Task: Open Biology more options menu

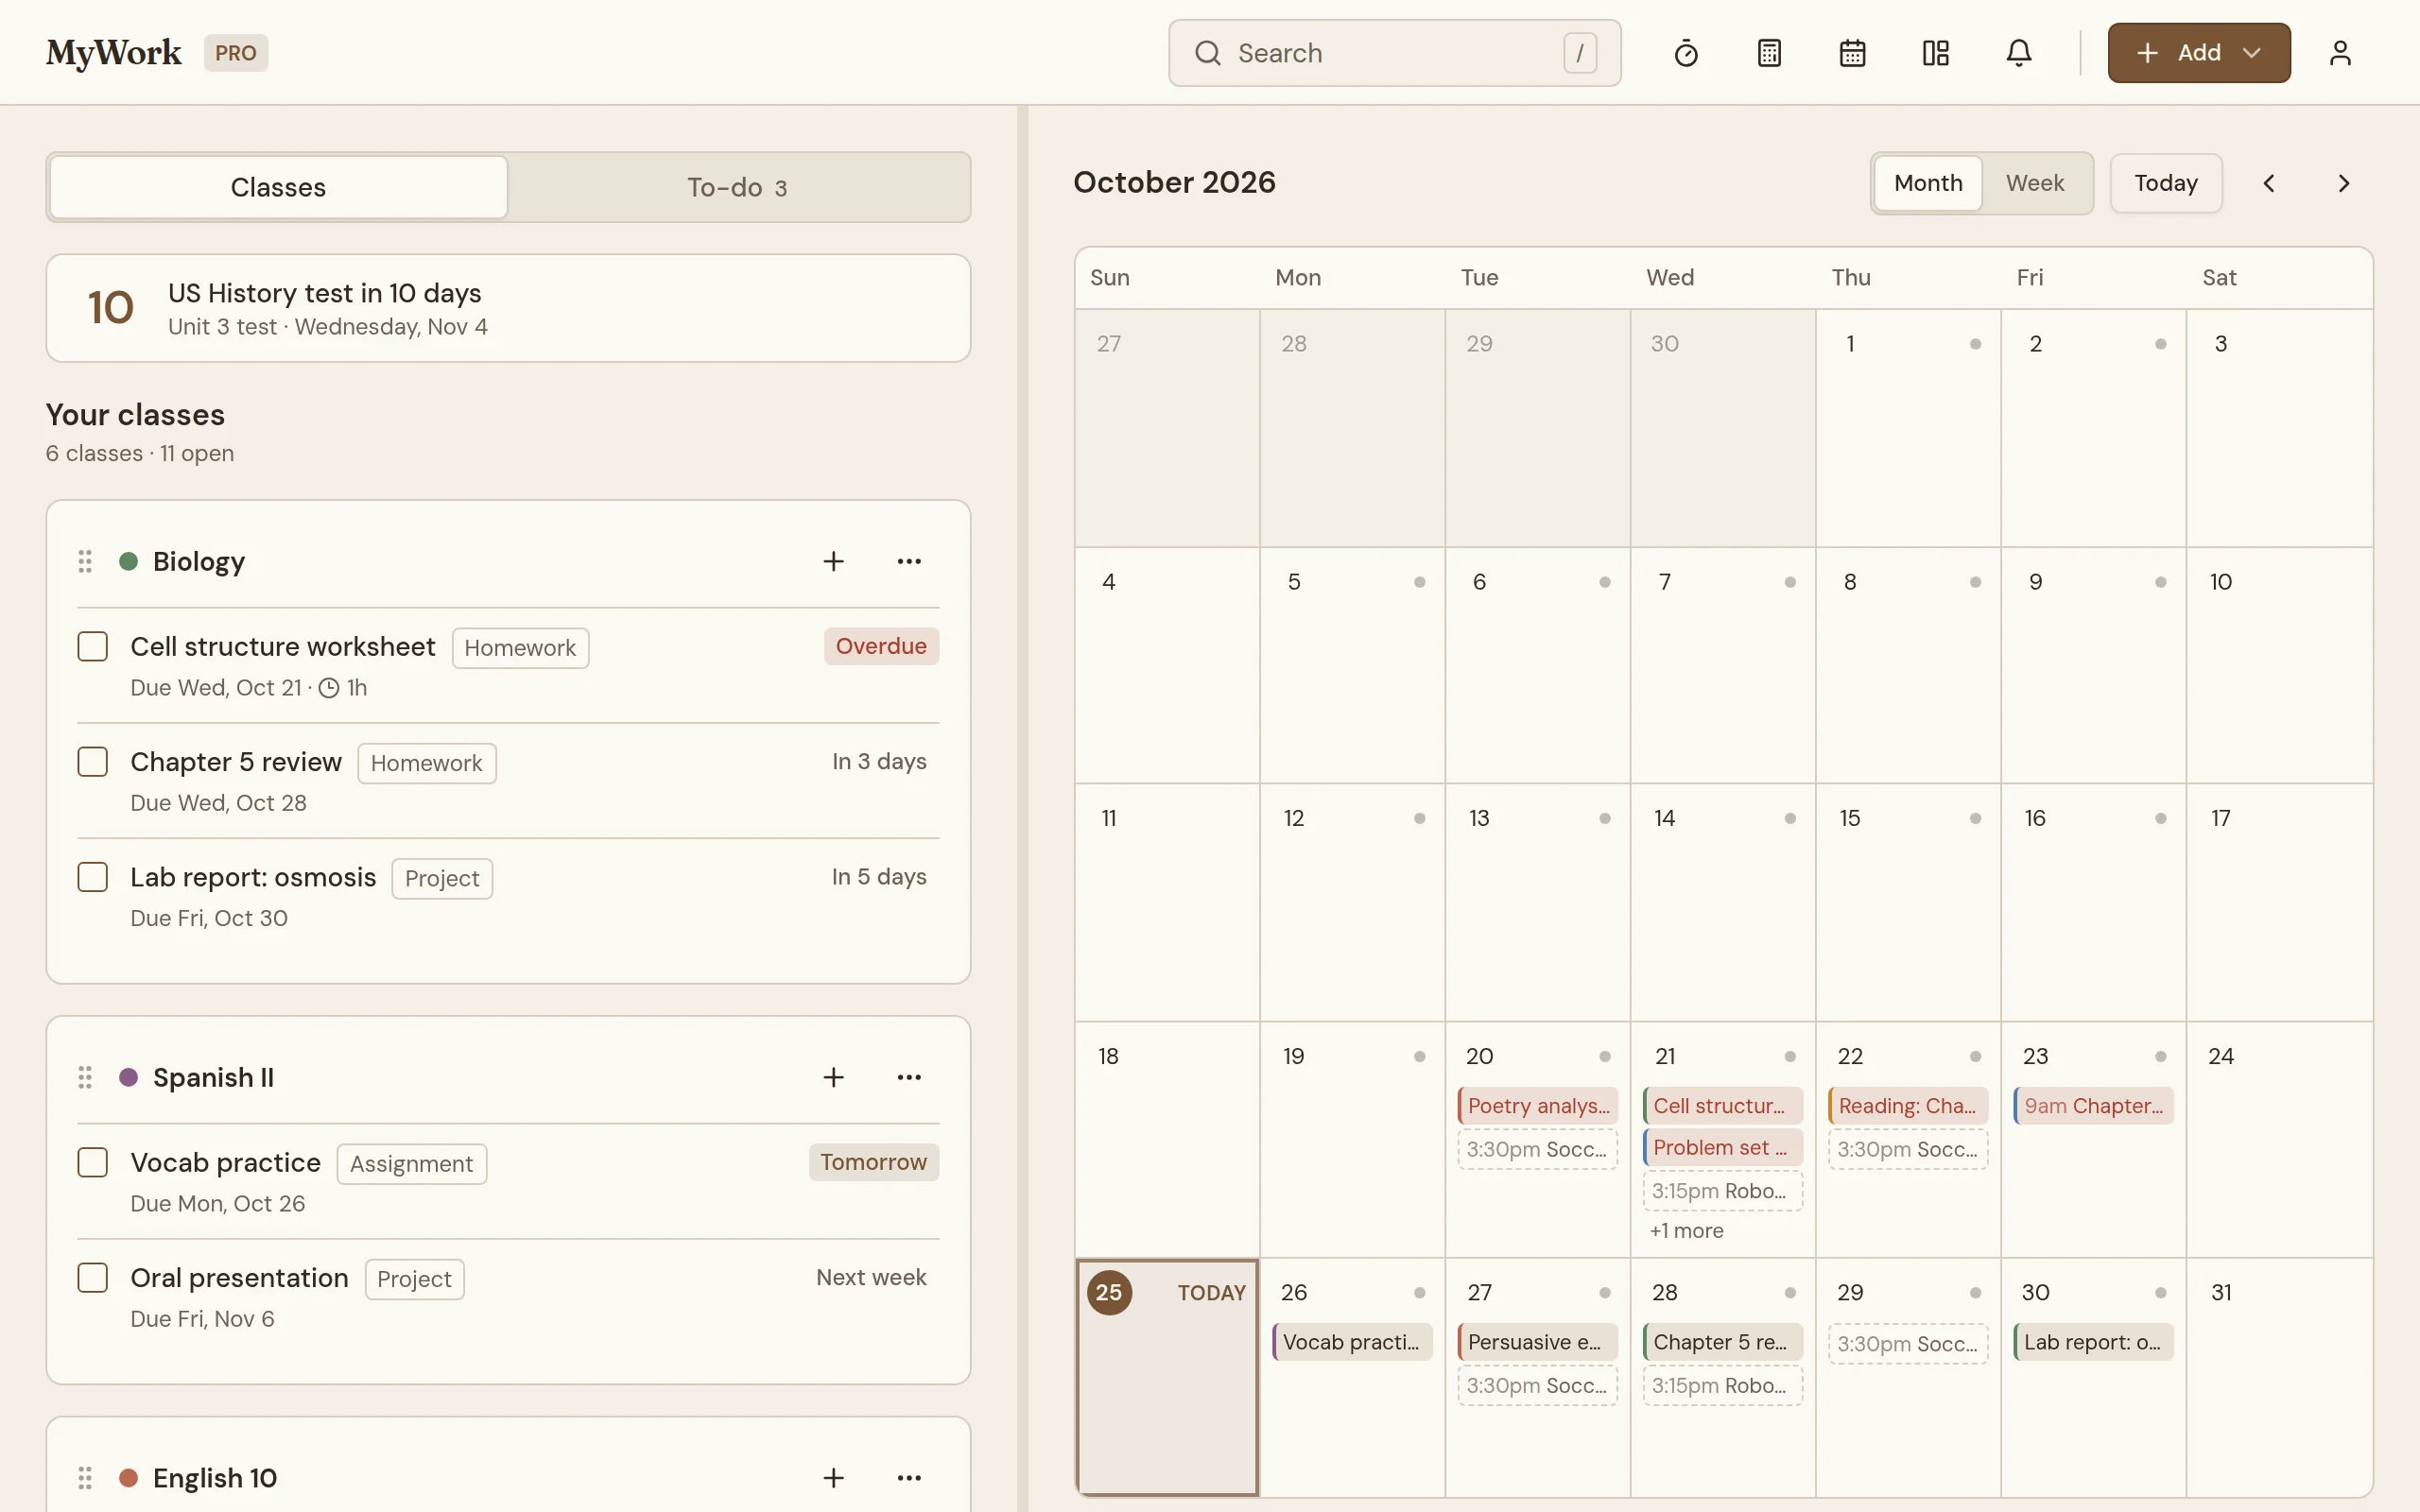Action: click(909, 561)
